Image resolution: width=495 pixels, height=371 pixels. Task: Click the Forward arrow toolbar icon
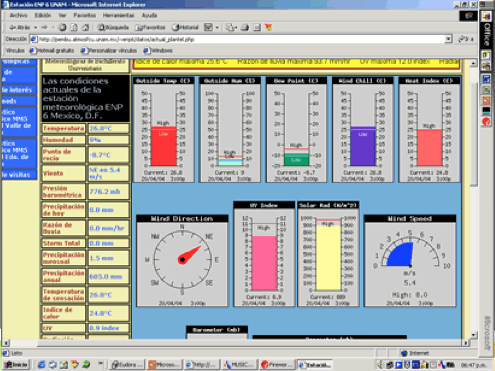point(45,27)
